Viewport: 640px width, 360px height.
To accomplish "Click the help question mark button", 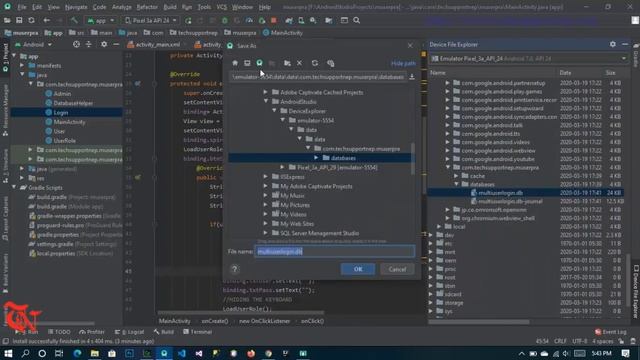I will click(x=235, y=269).
